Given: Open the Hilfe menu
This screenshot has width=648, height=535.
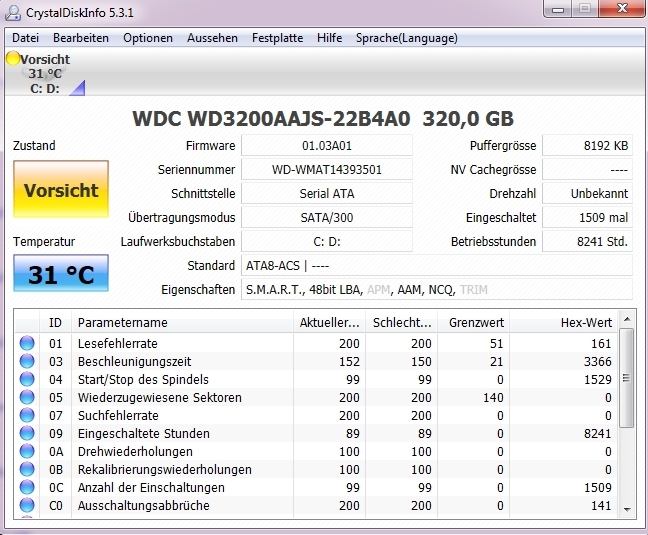Looking at the screenshot, I should pyautogui.click(x=329, y=38).
